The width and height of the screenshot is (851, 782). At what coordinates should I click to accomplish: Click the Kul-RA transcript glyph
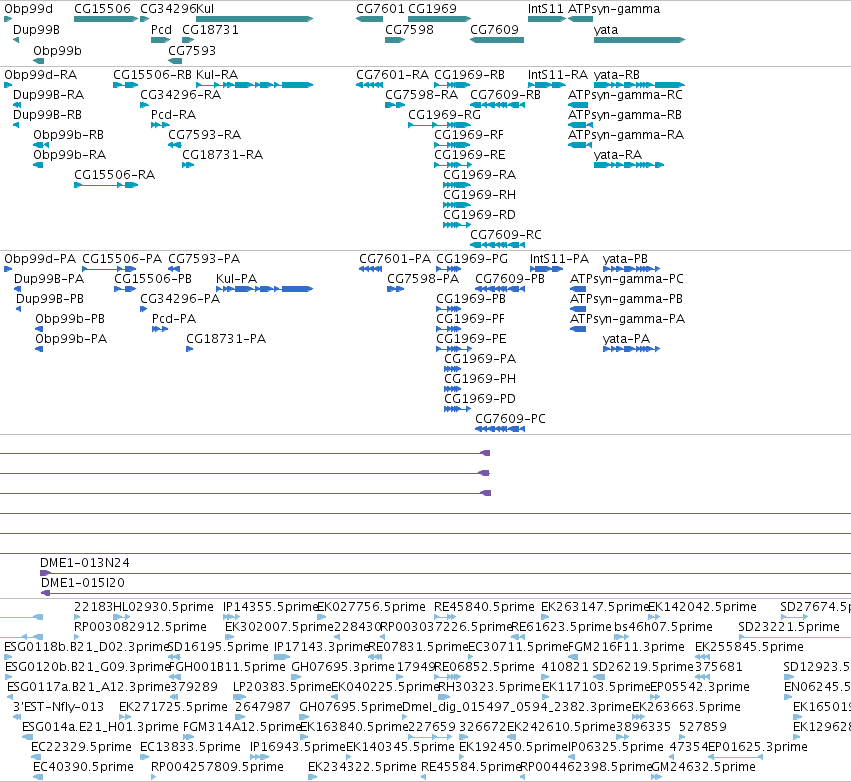pos(255,85)
